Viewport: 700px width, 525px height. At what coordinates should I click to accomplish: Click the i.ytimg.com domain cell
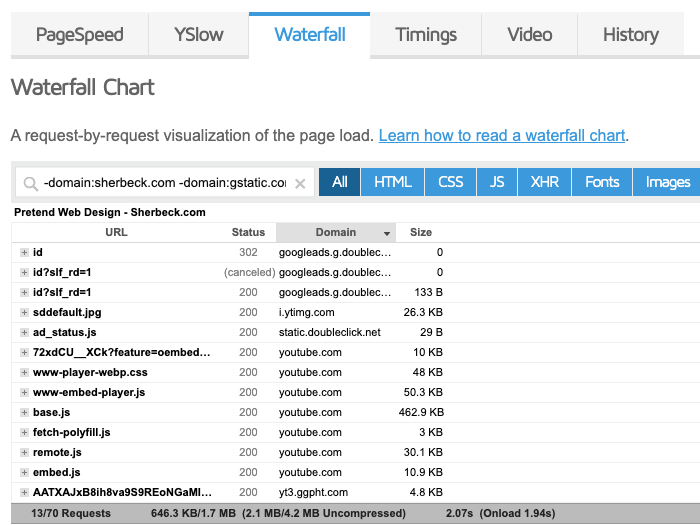307,312
